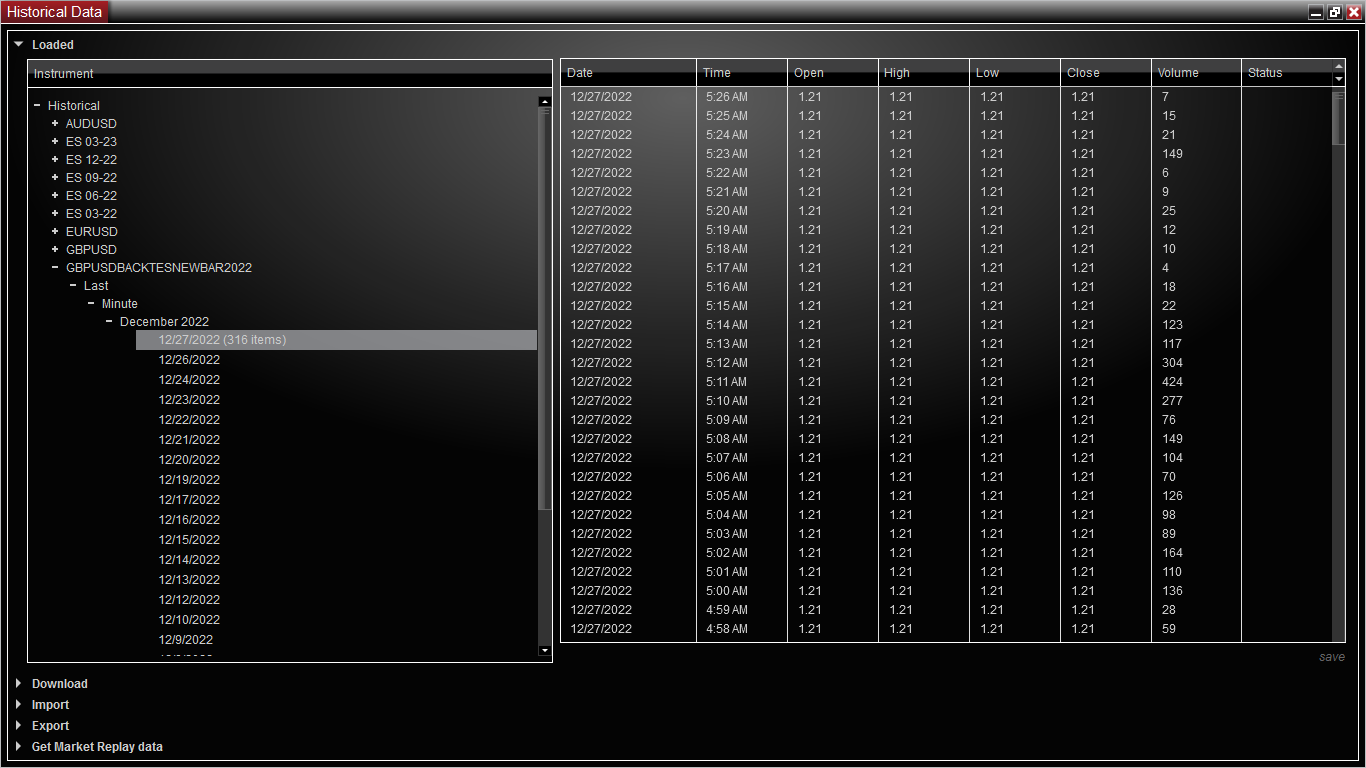Click the Low column header
Image resolution: width=1366 pixels, height=768 pixels.
tap(1015, 73)
